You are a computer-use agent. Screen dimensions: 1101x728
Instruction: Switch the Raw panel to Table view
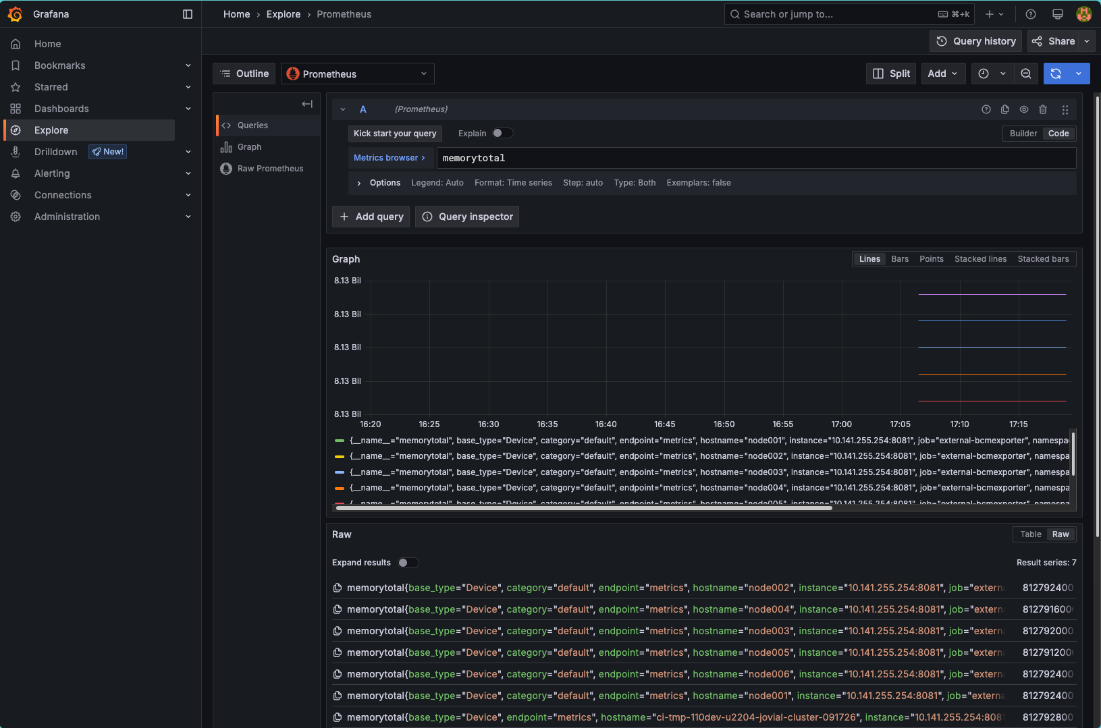pyautogui.click(x=1031, y=533)
